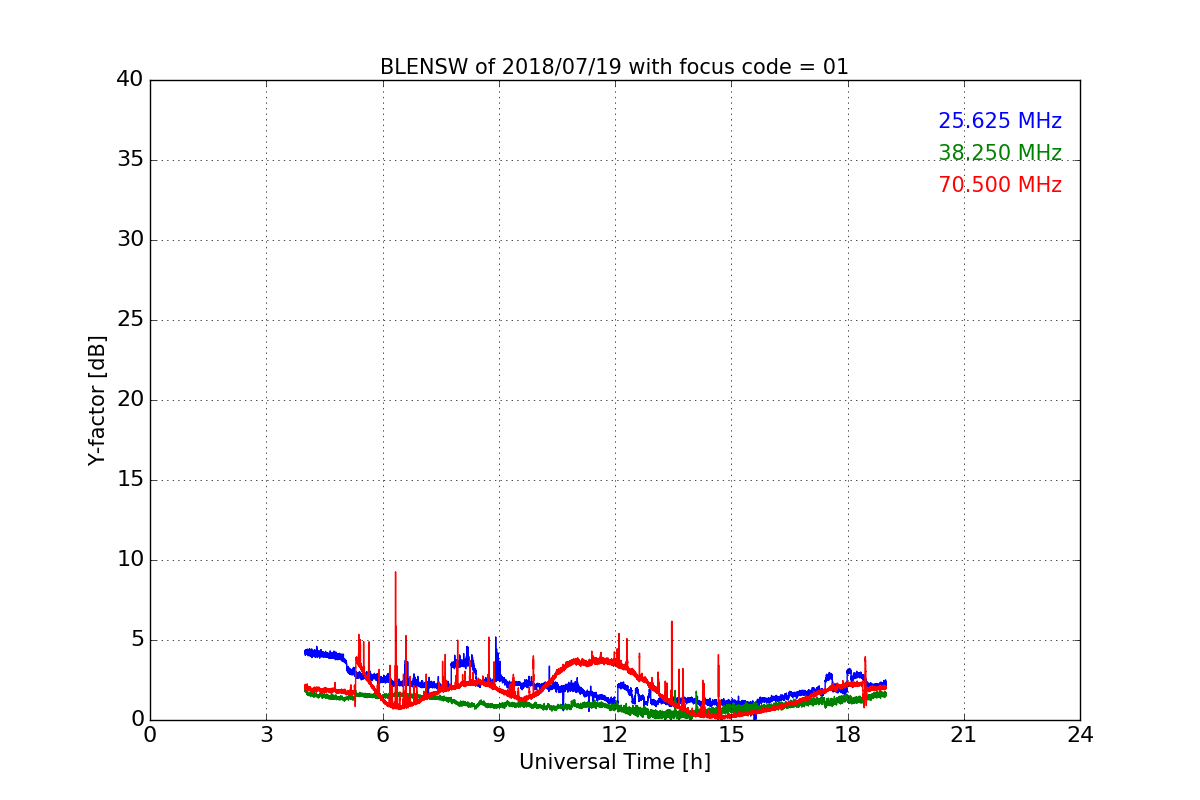Screen dimensions: 1200x800
Task: Click the x-axis tick label "24"
Action: click(x=1080, y=734)
